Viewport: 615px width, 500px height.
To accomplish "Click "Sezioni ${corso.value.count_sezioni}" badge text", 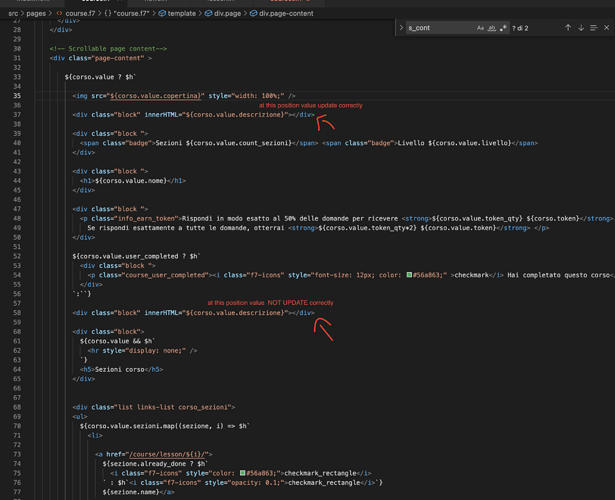I will pos(224,143).
